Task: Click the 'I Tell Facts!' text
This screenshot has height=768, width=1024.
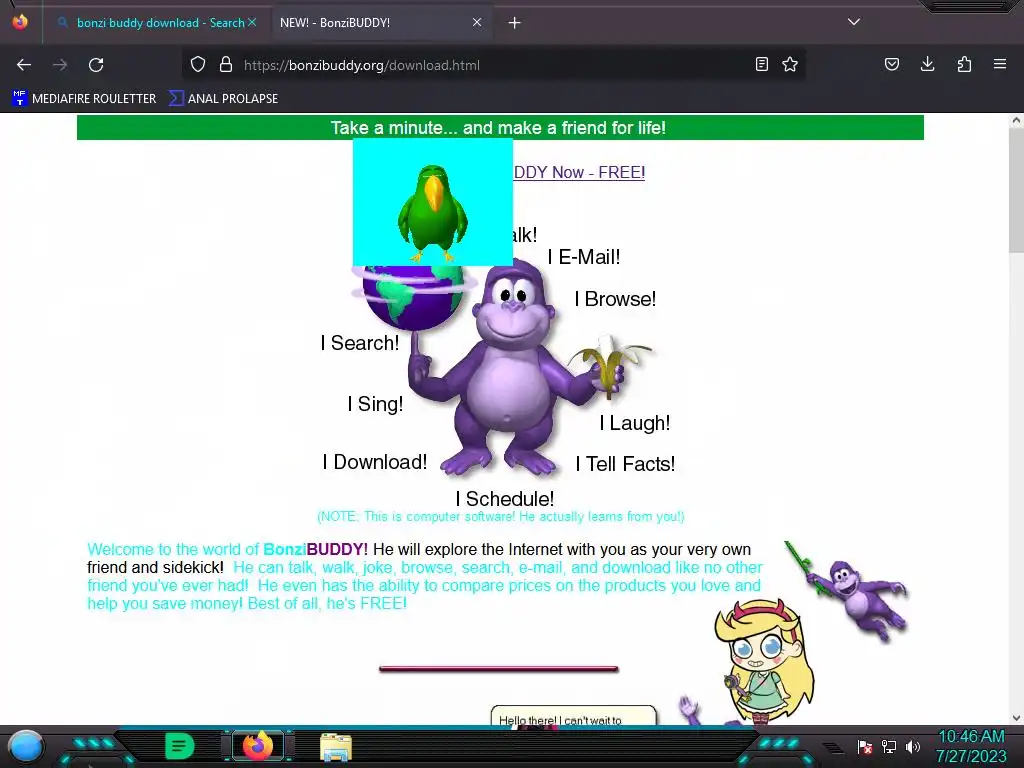Action: (625, 464)
